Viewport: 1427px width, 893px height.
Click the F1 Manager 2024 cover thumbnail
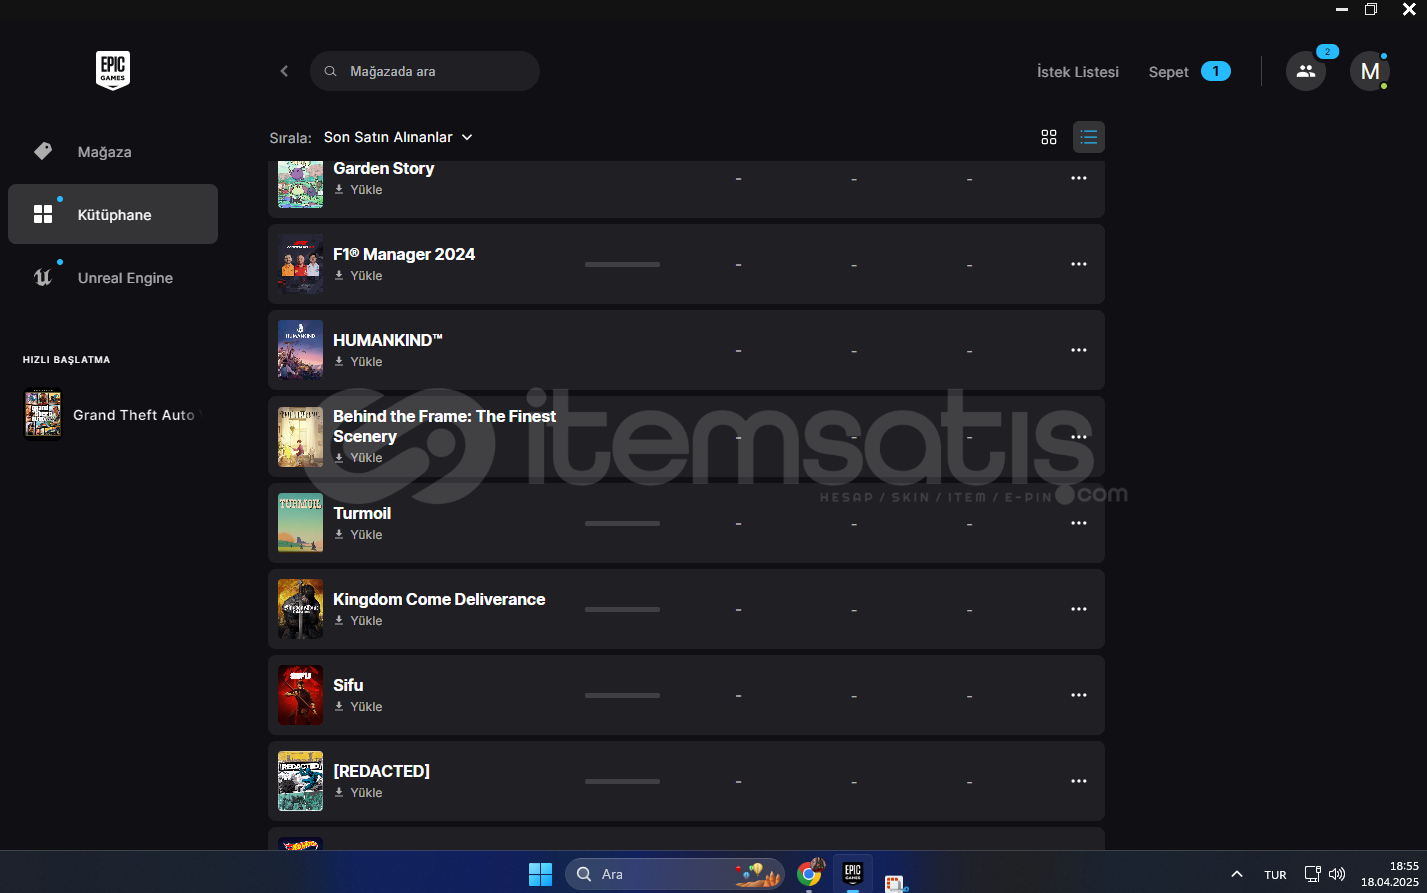300,264
